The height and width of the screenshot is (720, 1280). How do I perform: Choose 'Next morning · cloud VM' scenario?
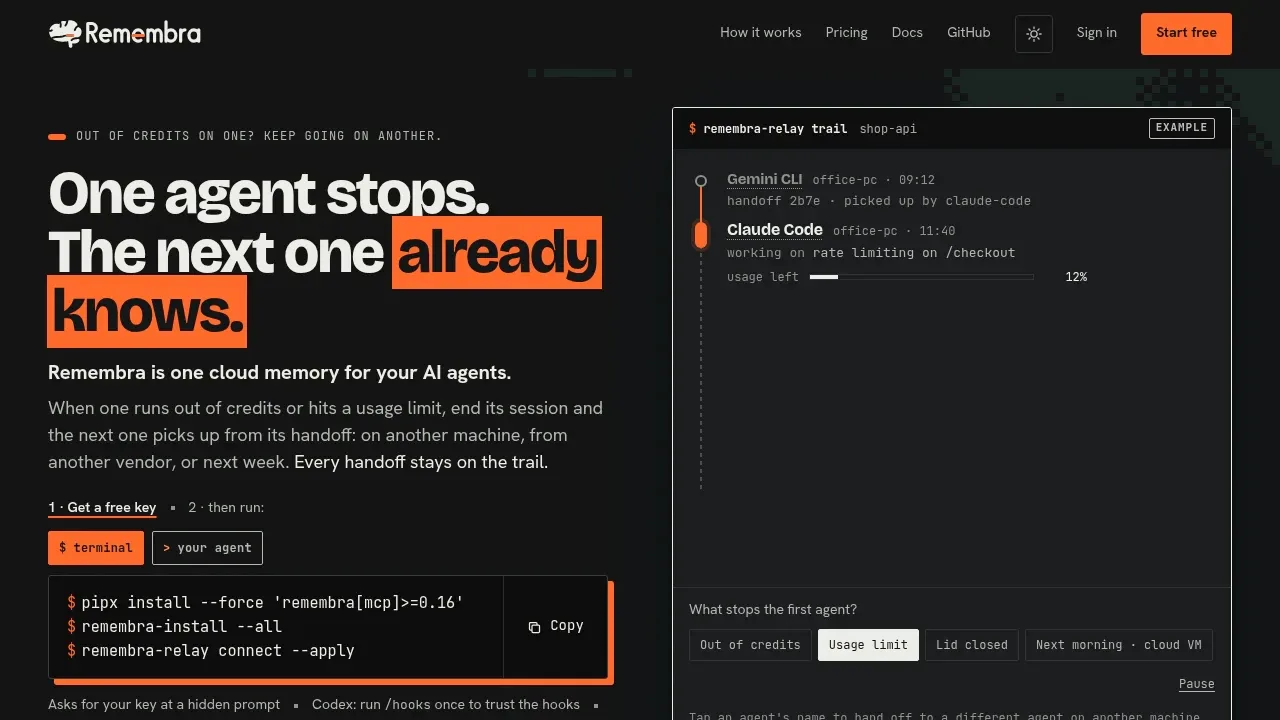click(1119, 645)
